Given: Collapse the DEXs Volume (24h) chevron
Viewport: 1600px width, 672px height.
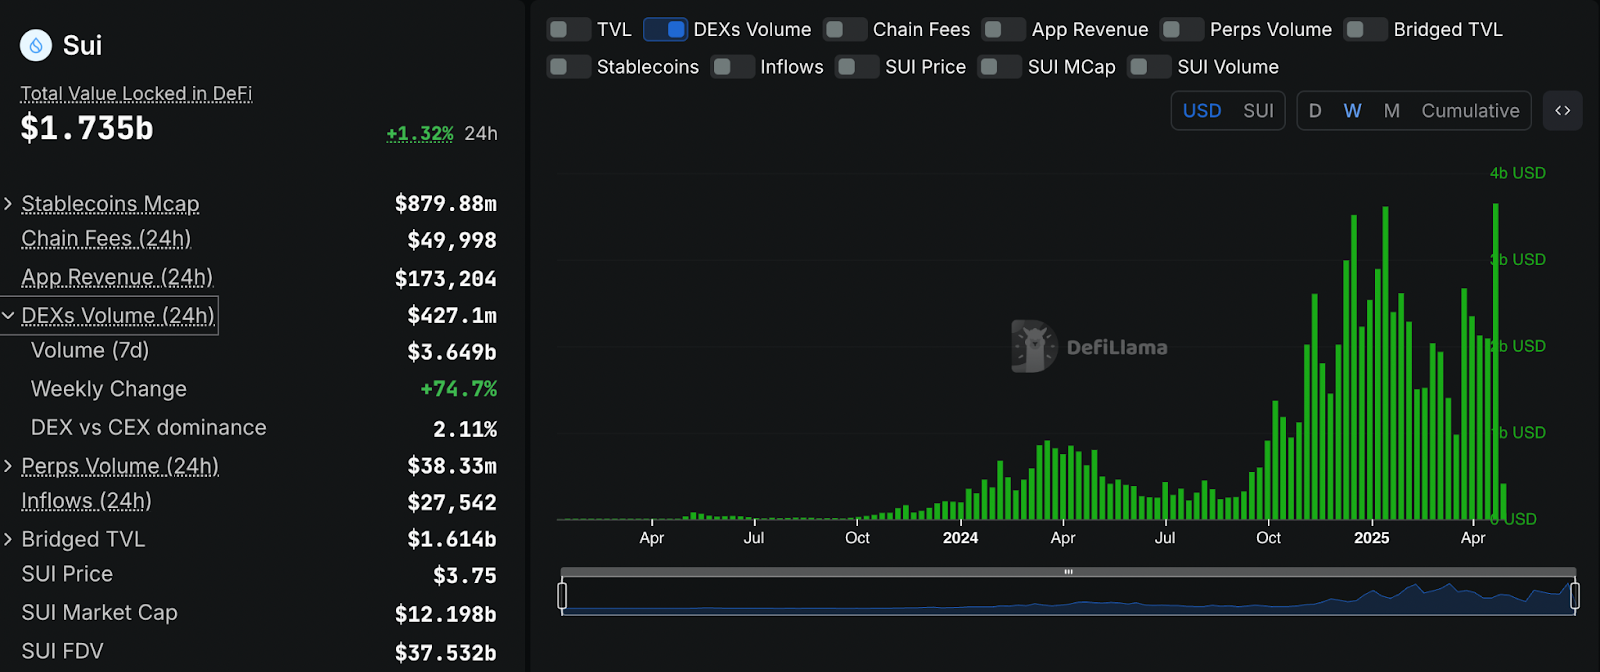Looking at the screenshot, I should click(8, 316).
